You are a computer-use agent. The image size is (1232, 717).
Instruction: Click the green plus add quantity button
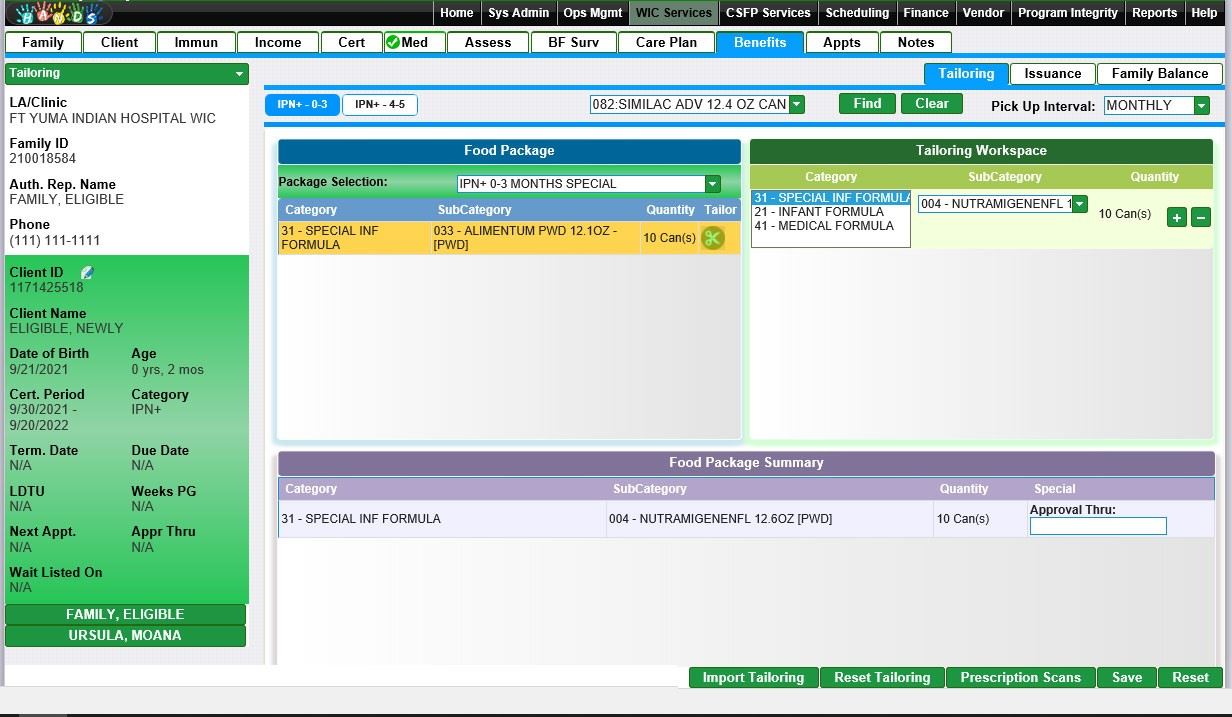(x=1177, y=217)
